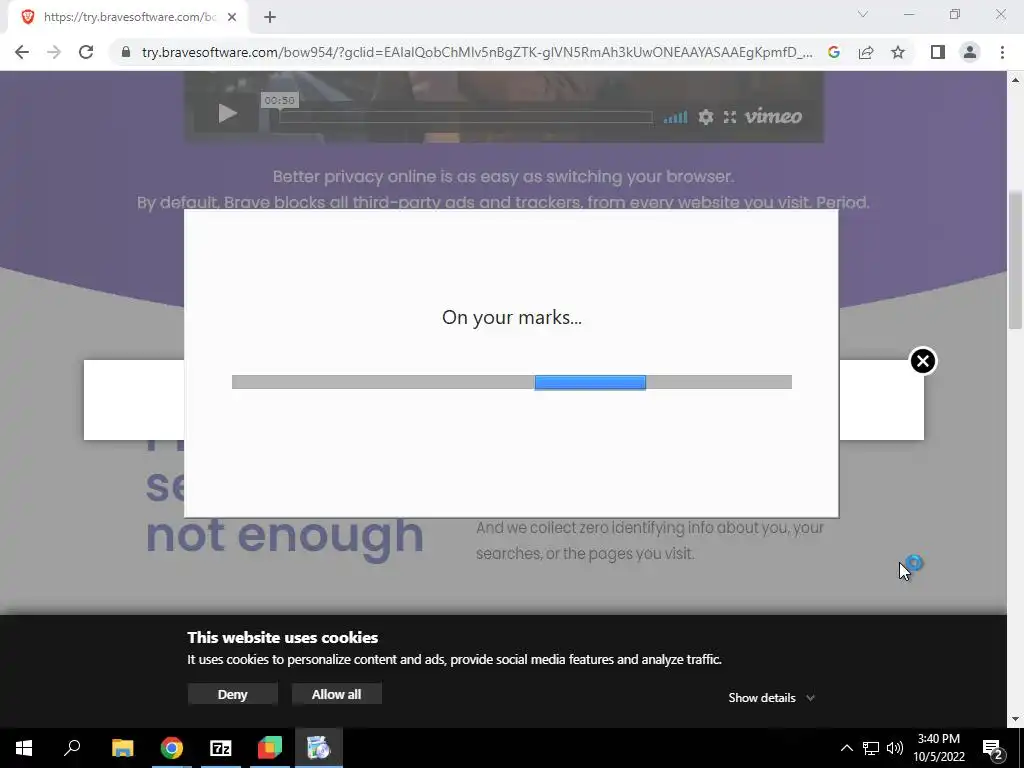This screenshot has height=768, width=1024.
Task: Click the browser forward arrow
Action: pos(54,52)
